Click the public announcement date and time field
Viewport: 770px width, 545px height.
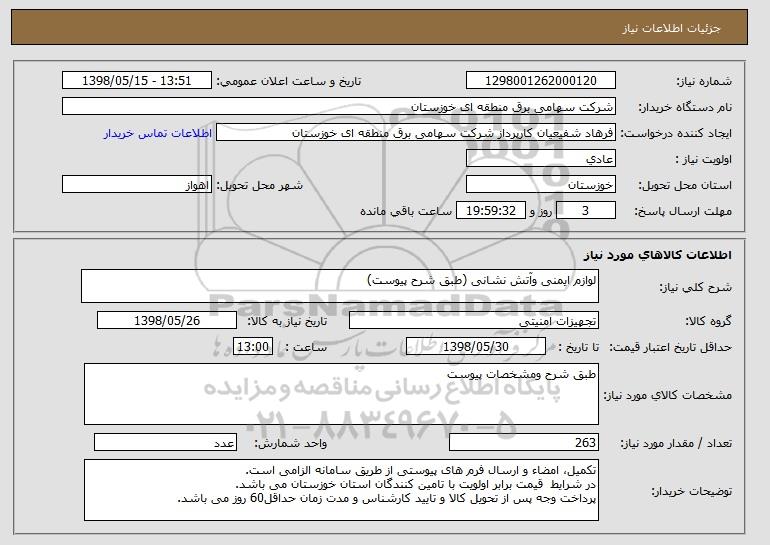(x=137, y=81)
